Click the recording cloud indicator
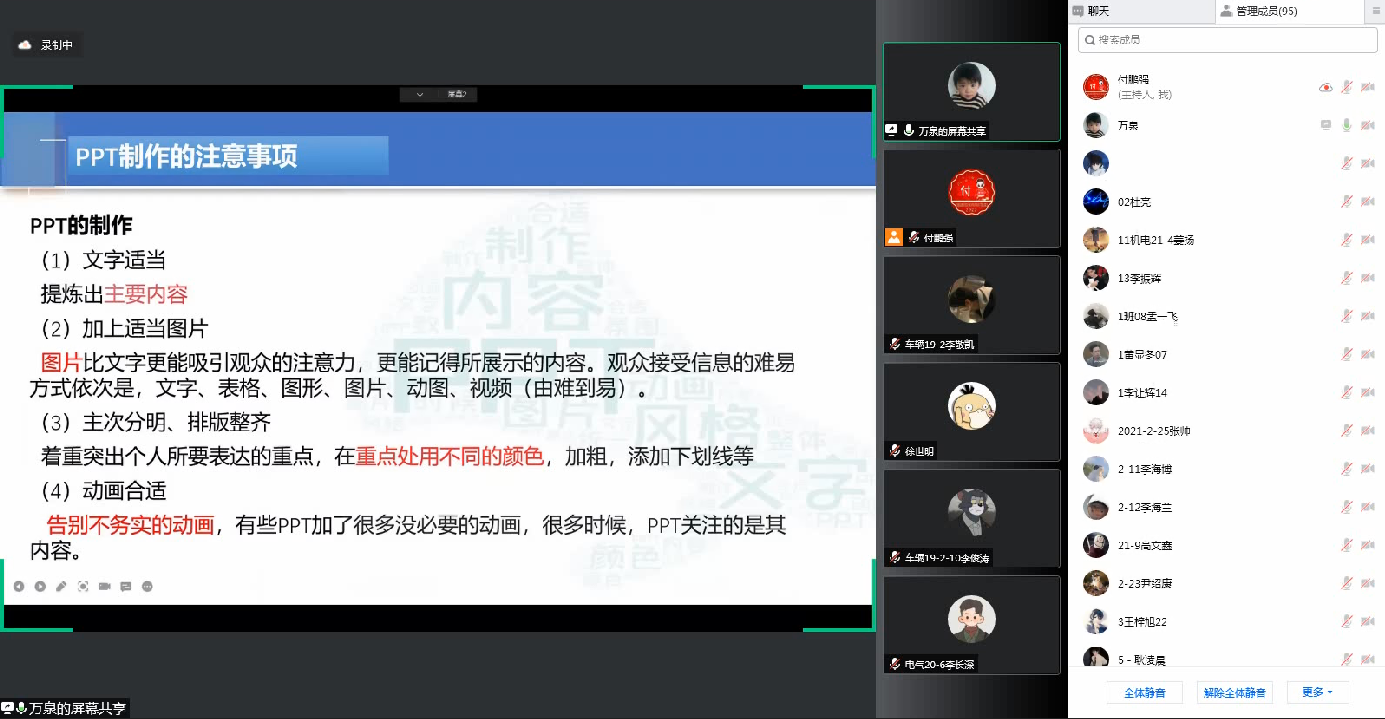The height and width of the screenshot is (719, 1385). point(25,45)
